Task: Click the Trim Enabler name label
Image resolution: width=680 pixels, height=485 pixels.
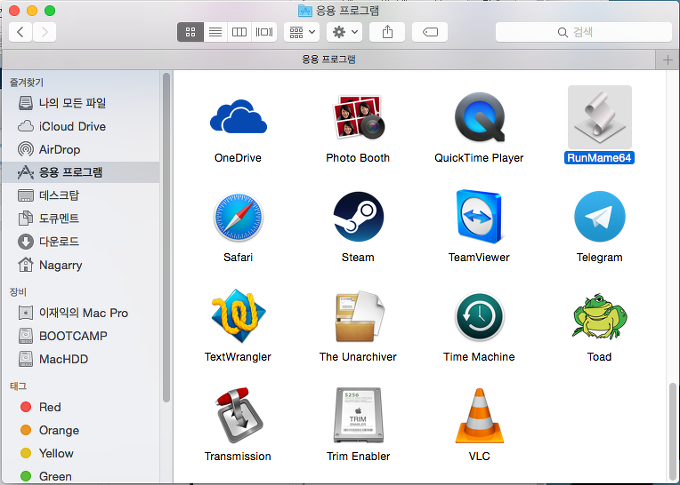Action: (358, 456)
